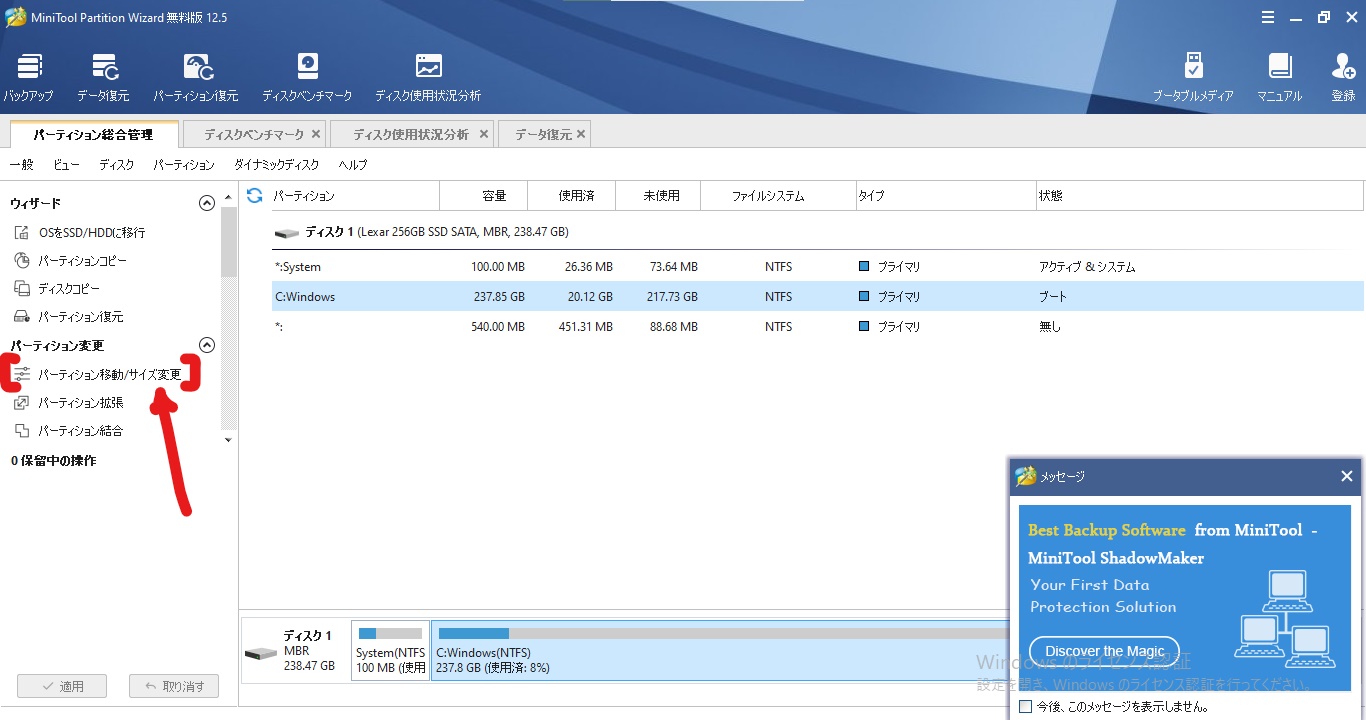1366x720 pixels.
Task: Select the 540.00 MB partition row
Action: pos(818,327)
